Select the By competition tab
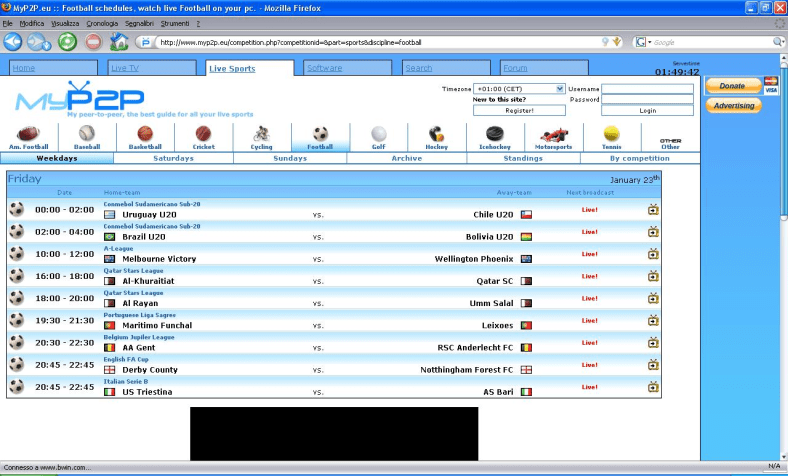 click(x=640, y=158)
